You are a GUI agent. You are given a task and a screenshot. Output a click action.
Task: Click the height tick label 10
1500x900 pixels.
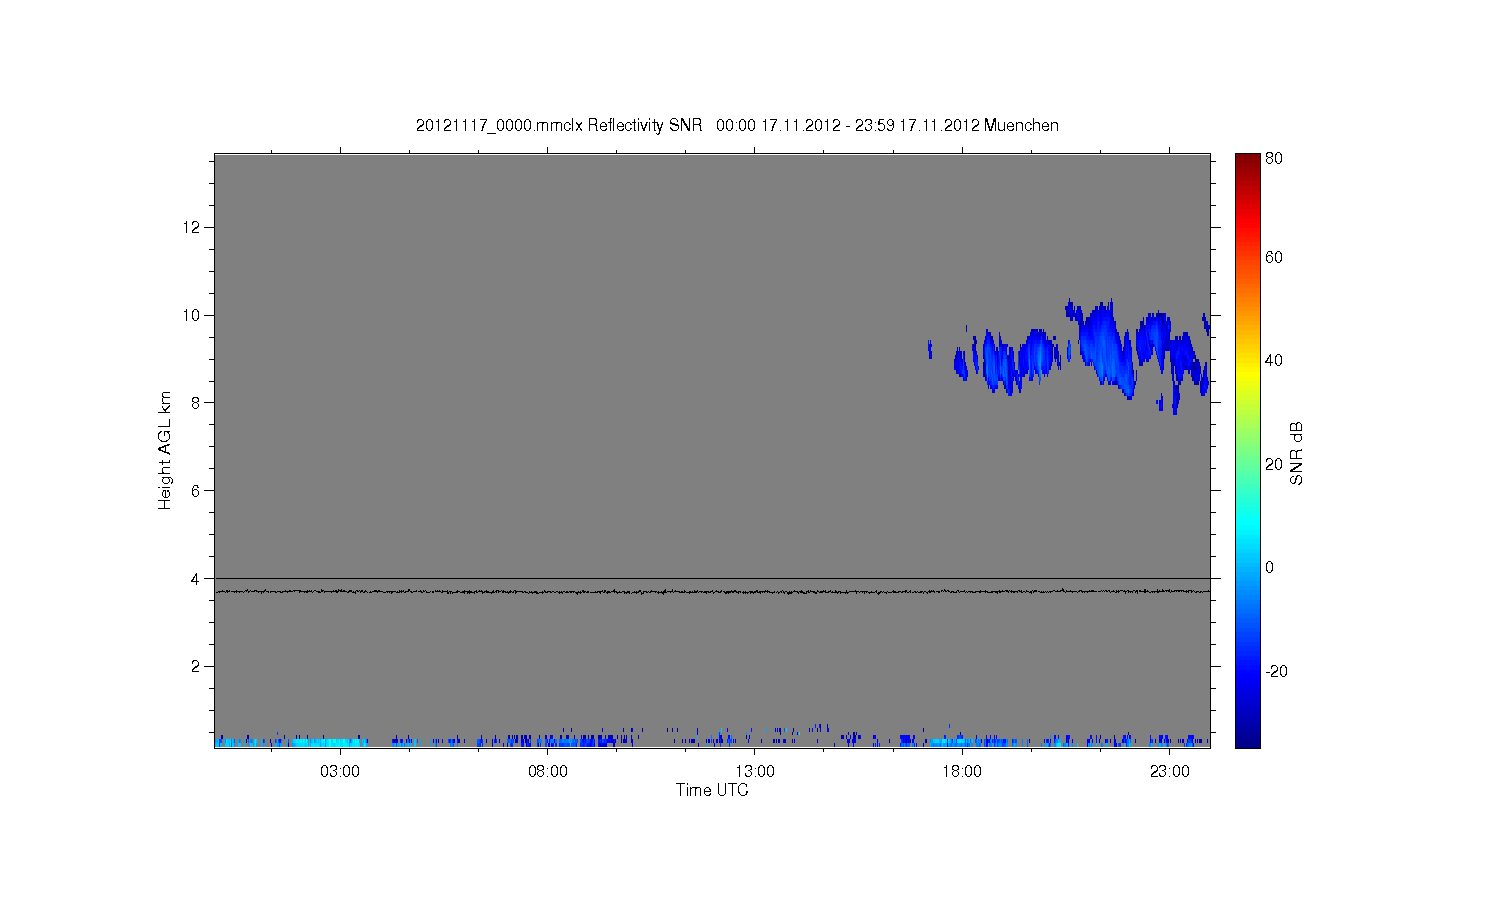click(x=191, y=315)
